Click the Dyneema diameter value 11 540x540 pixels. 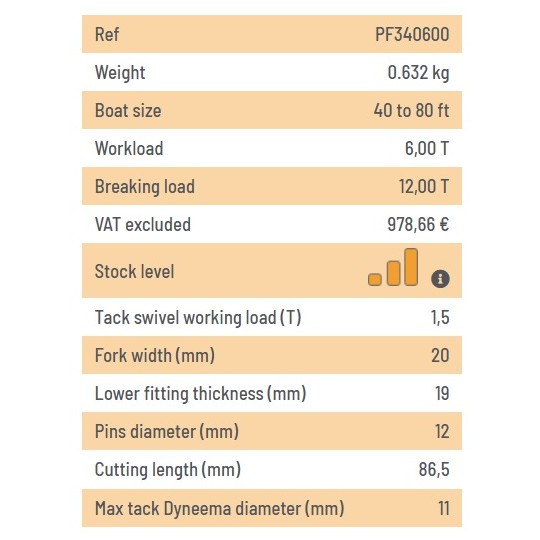(444, 508)
